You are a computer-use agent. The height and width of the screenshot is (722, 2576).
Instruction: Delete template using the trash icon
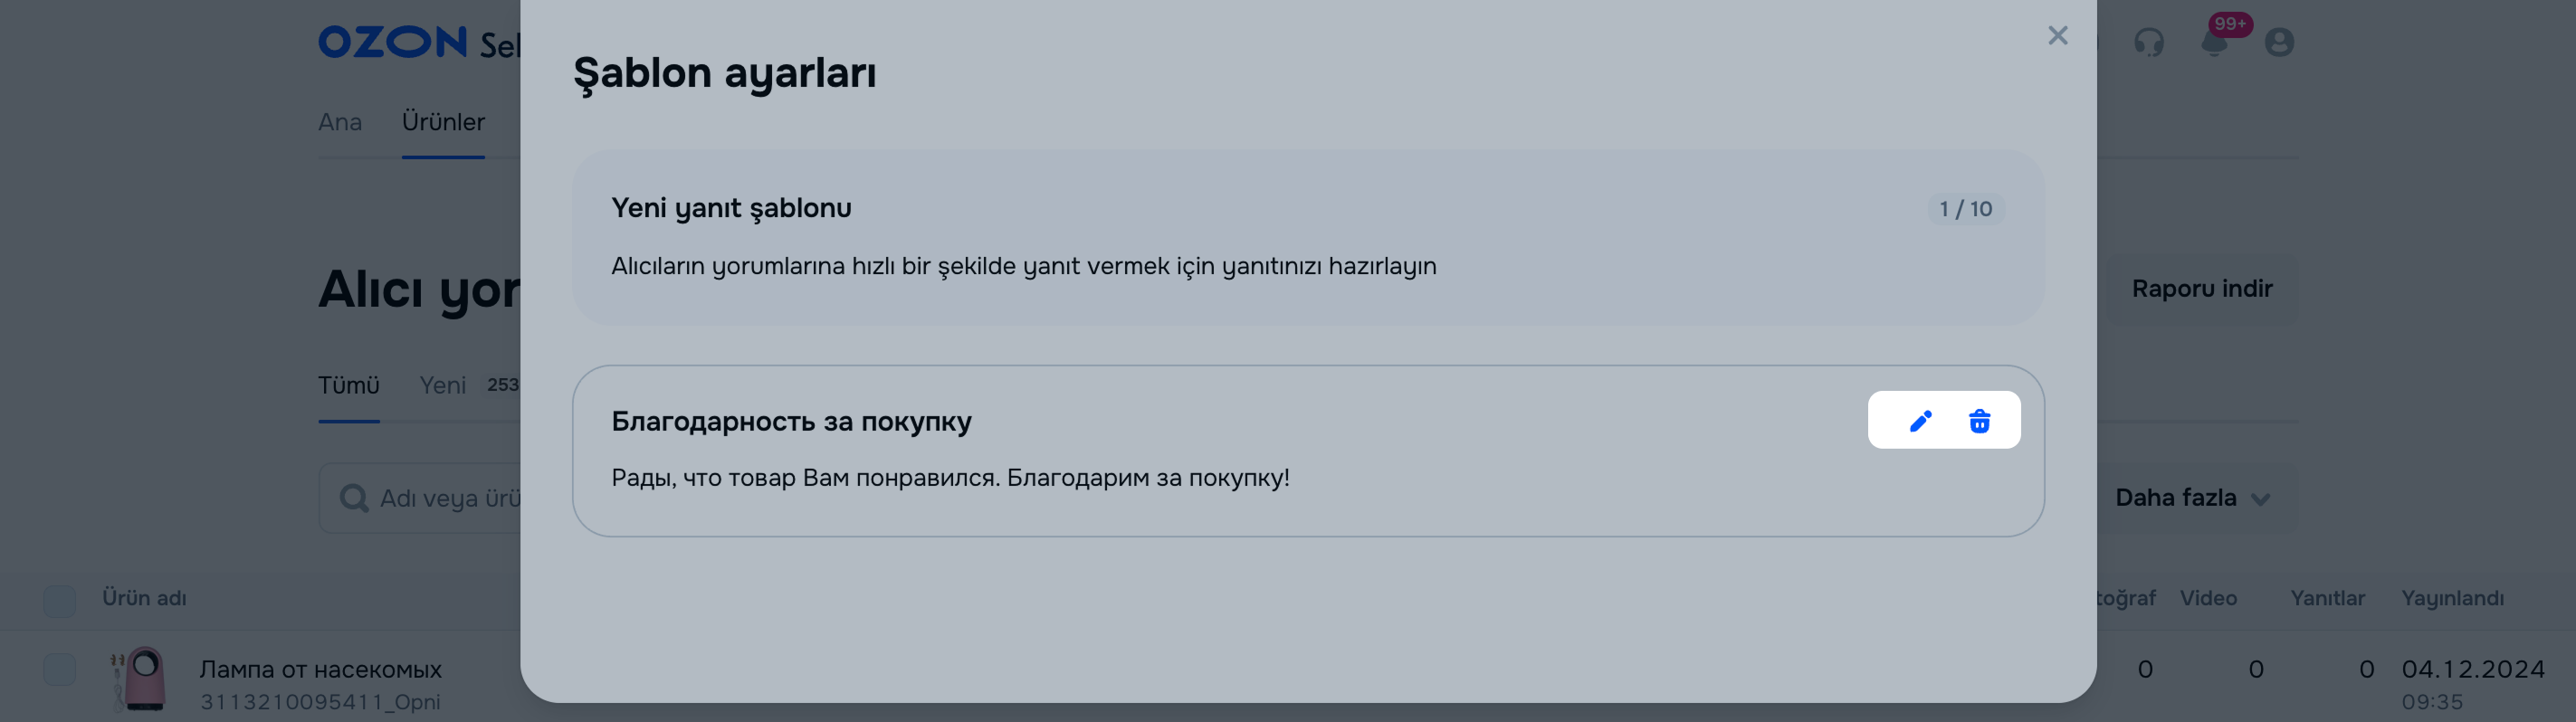(1979, 421)
